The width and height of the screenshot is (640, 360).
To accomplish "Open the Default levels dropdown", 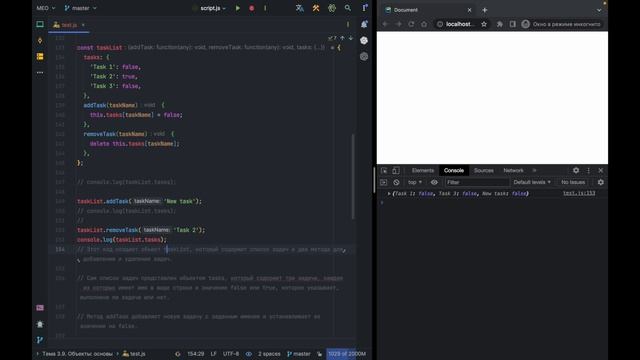I will click(532, 182).
